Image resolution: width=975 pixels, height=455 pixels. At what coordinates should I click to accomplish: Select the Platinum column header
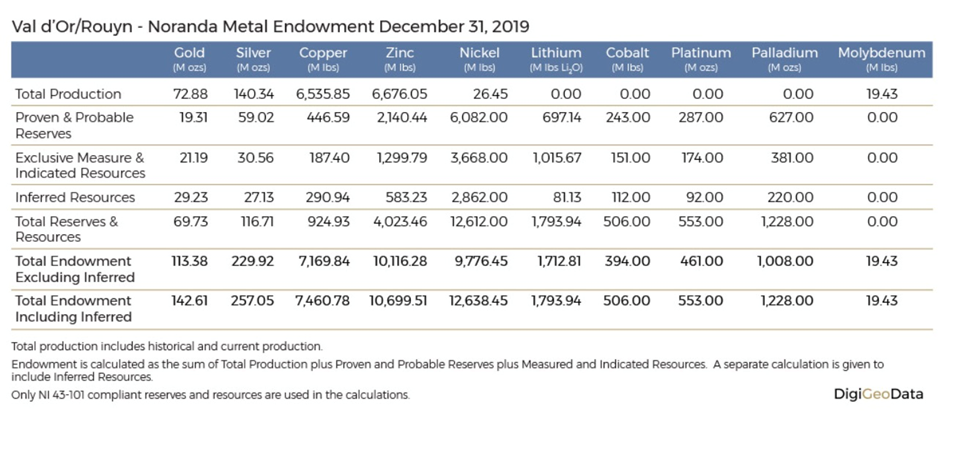point(701,53)
